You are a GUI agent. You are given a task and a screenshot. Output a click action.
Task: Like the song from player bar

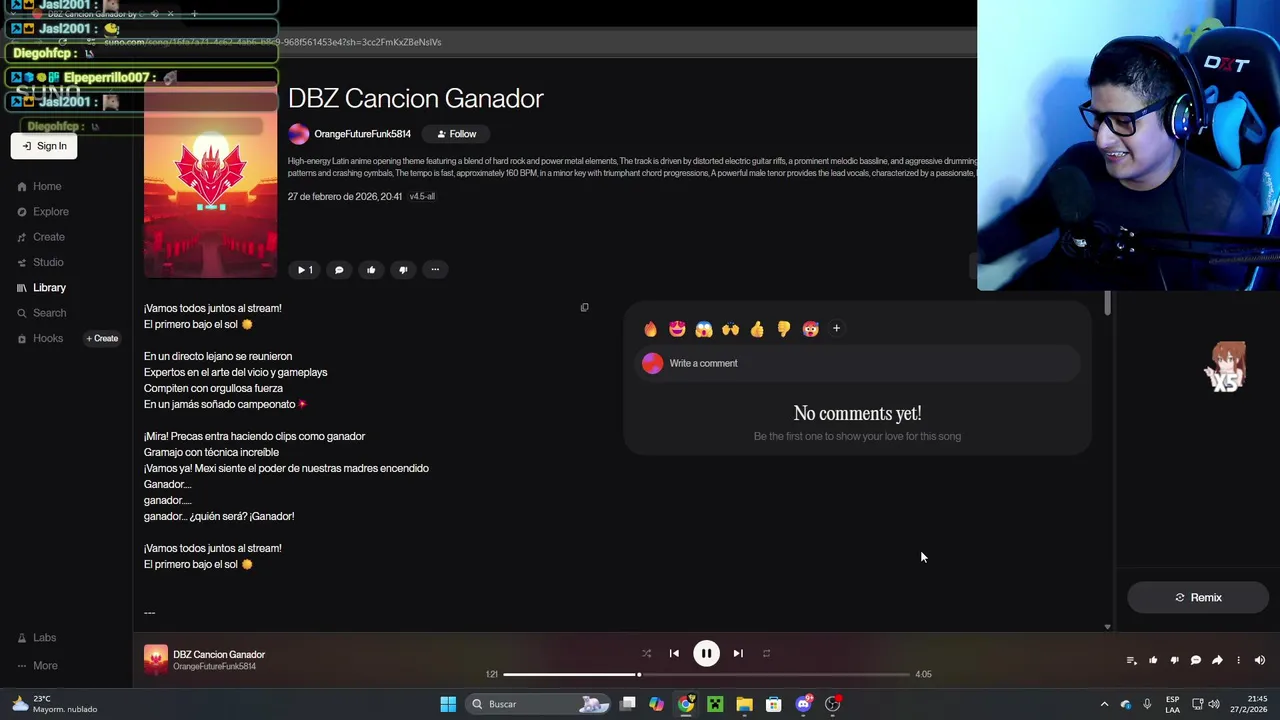coord(1153,660)
